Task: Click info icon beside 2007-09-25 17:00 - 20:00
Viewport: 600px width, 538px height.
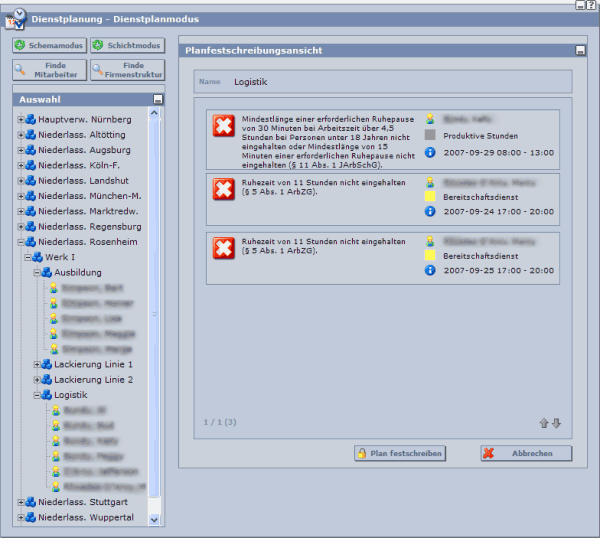Action: pos(430,270)
